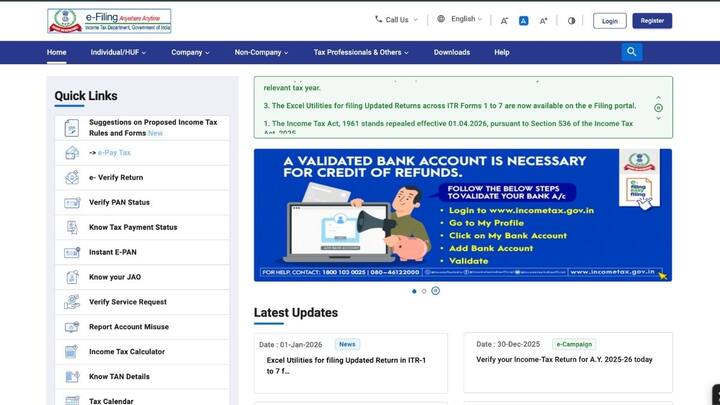Image resolution: width=720 pixels, height=405 pixels.
Task: Open search with the magnifier icon
Action: click(x=632, y=52)
